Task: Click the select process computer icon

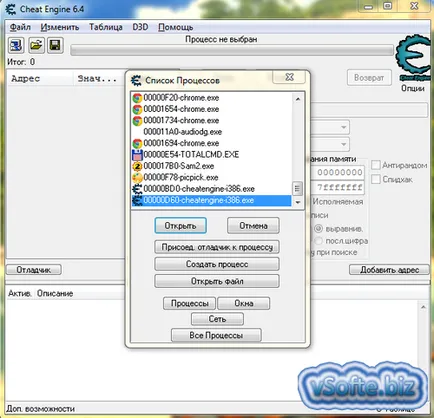Action: pos(16,45)
